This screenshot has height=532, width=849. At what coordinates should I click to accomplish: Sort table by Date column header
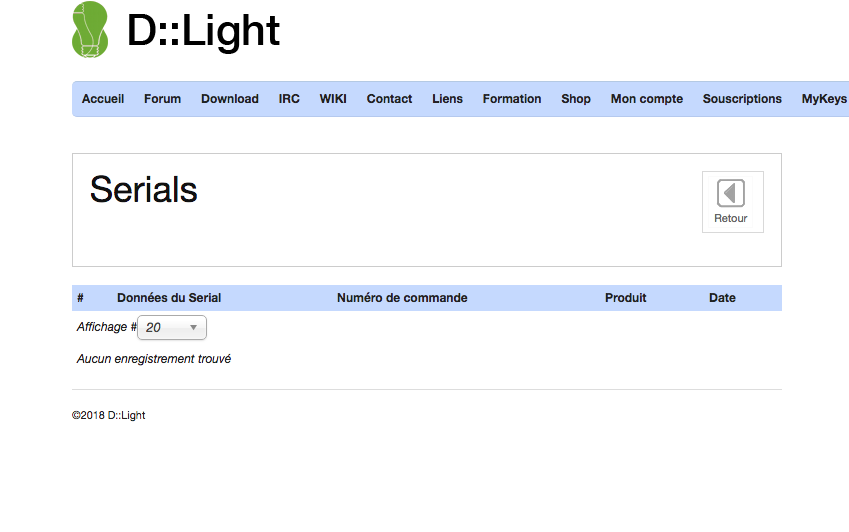tap(722, 298)
